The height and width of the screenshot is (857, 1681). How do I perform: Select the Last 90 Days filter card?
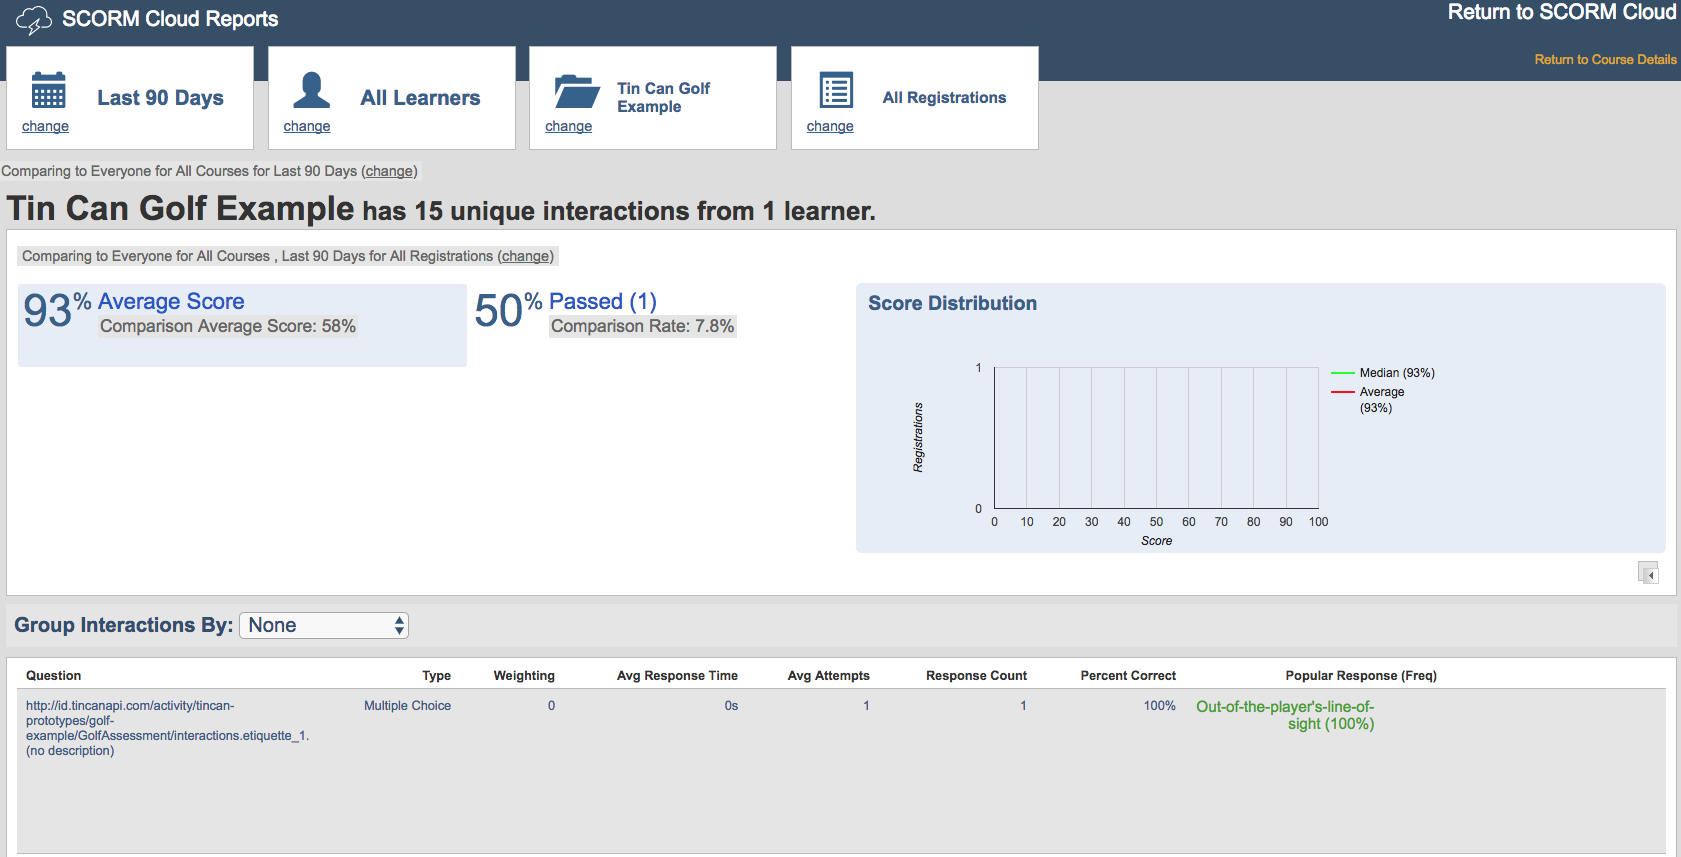point(130,98)
